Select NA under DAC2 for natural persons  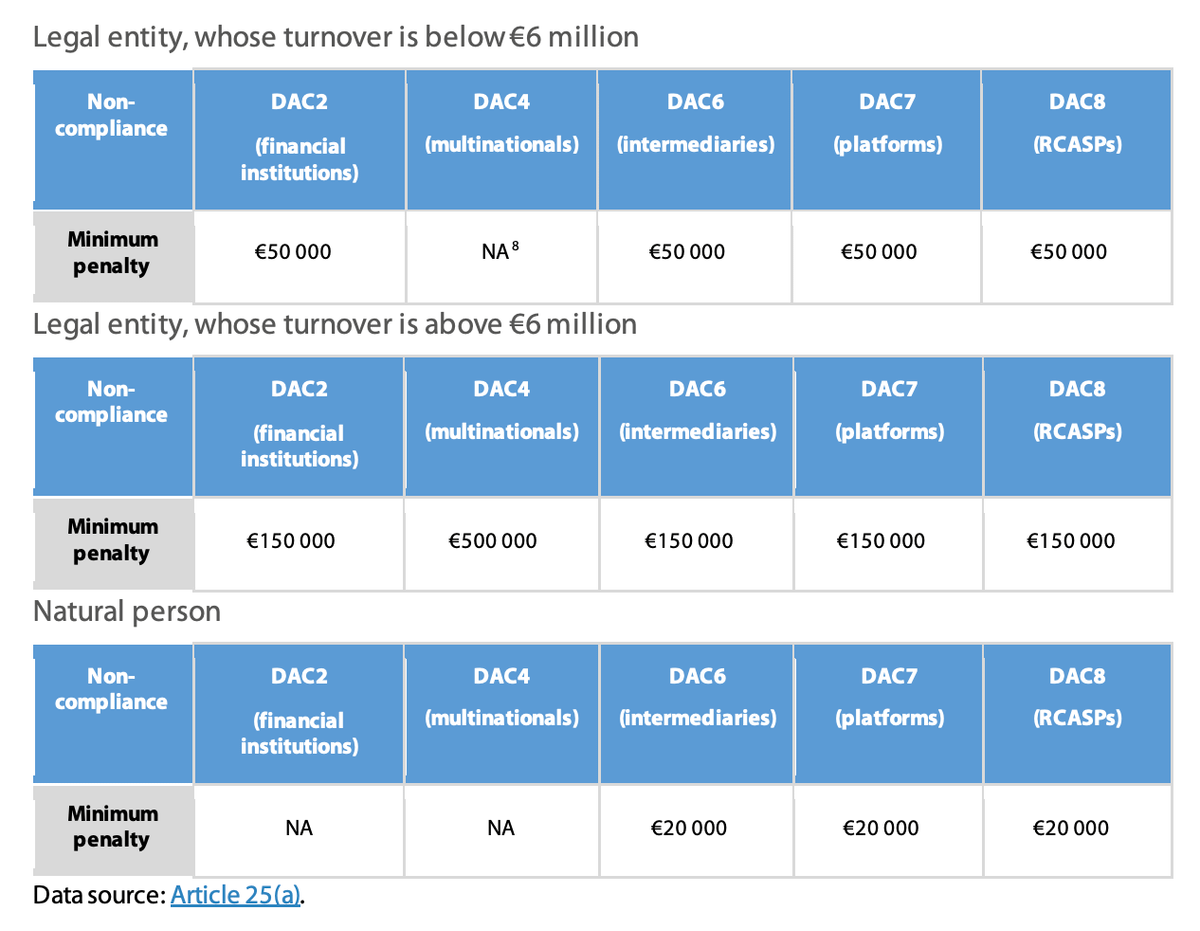(299, 828)
